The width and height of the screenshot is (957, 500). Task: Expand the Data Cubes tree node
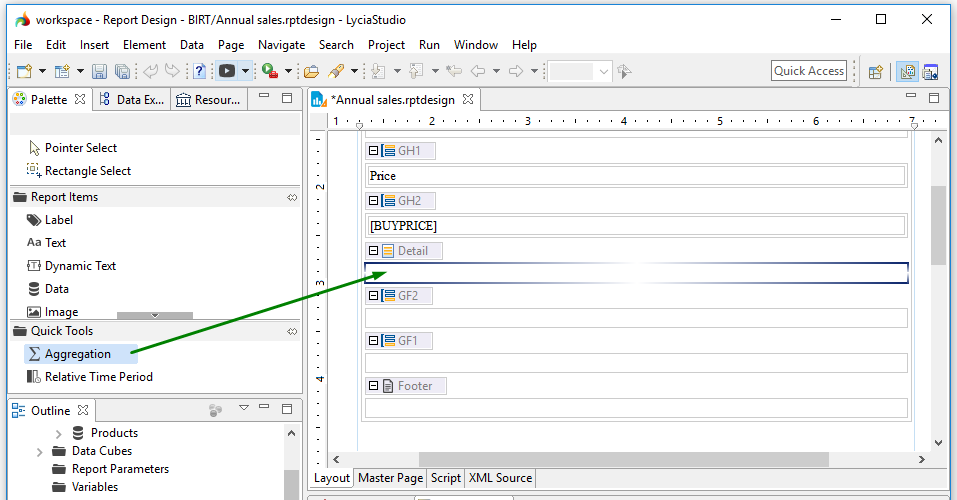[x=39, y=452]
